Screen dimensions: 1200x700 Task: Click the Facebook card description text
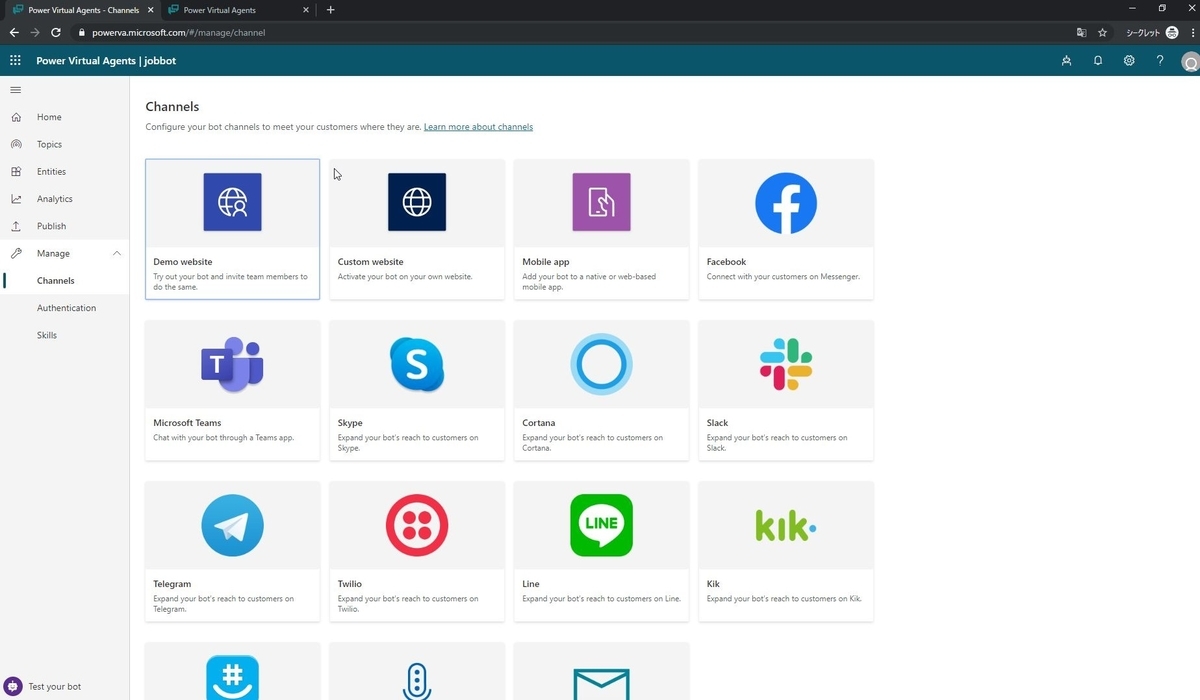pos(783,277)
